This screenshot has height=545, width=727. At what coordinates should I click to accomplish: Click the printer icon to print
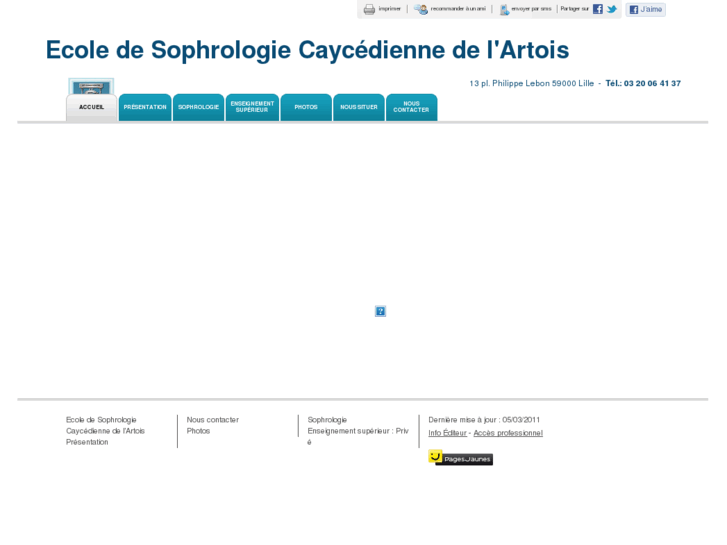click(369, 9)
